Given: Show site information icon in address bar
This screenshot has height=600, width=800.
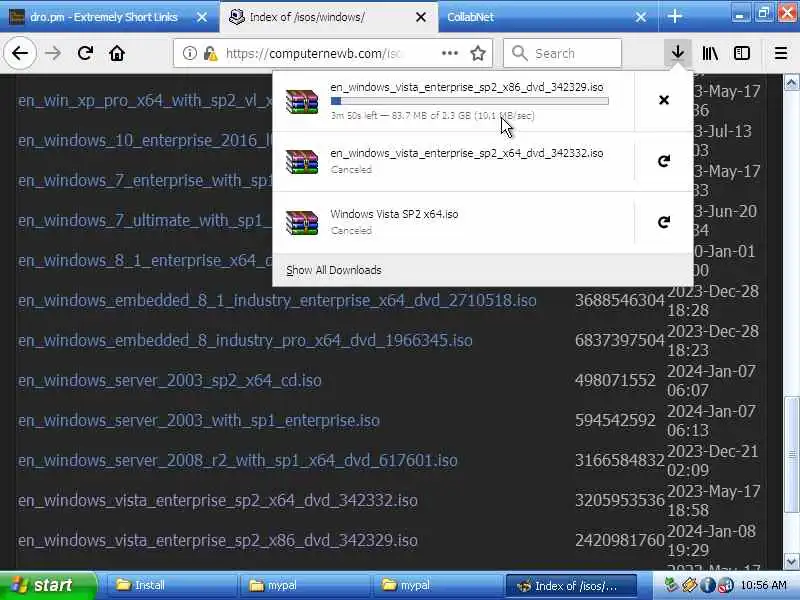Looking at the screenshot, I should coord(189,53).
